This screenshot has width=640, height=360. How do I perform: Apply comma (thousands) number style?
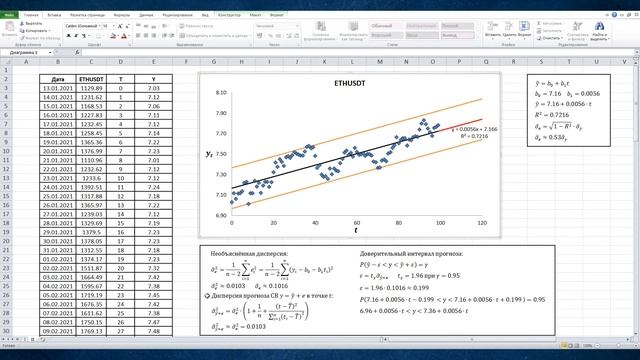click(278, 36)
